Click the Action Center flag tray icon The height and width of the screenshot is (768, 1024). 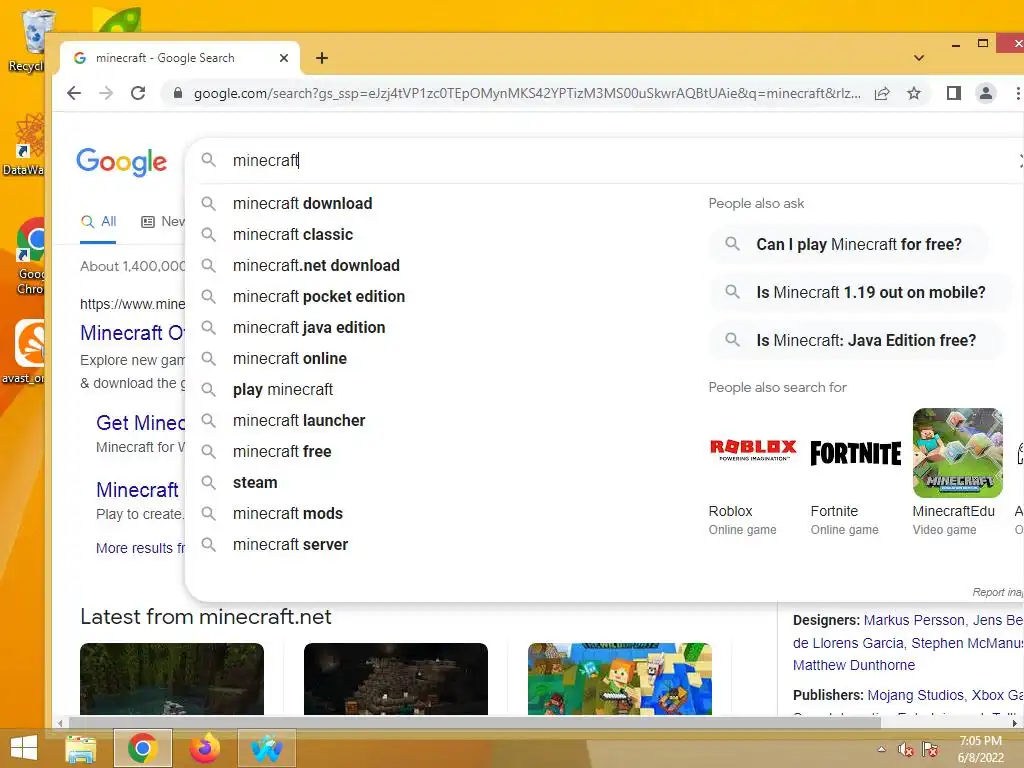point(930,749)
